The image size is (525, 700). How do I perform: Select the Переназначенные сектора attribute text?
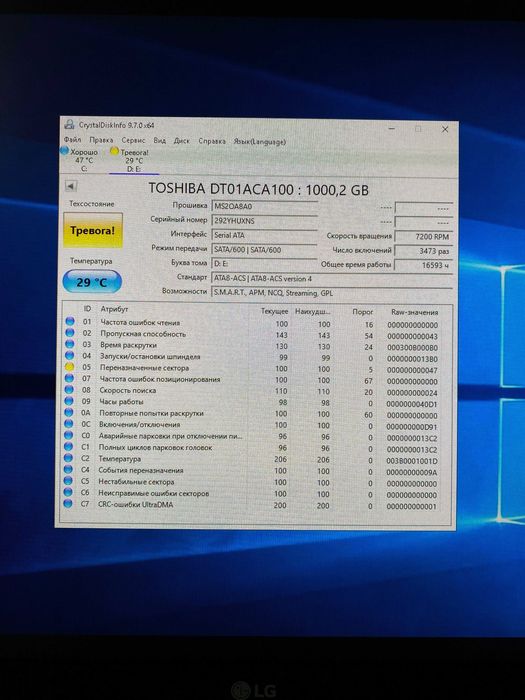click(x=144, y=368)
